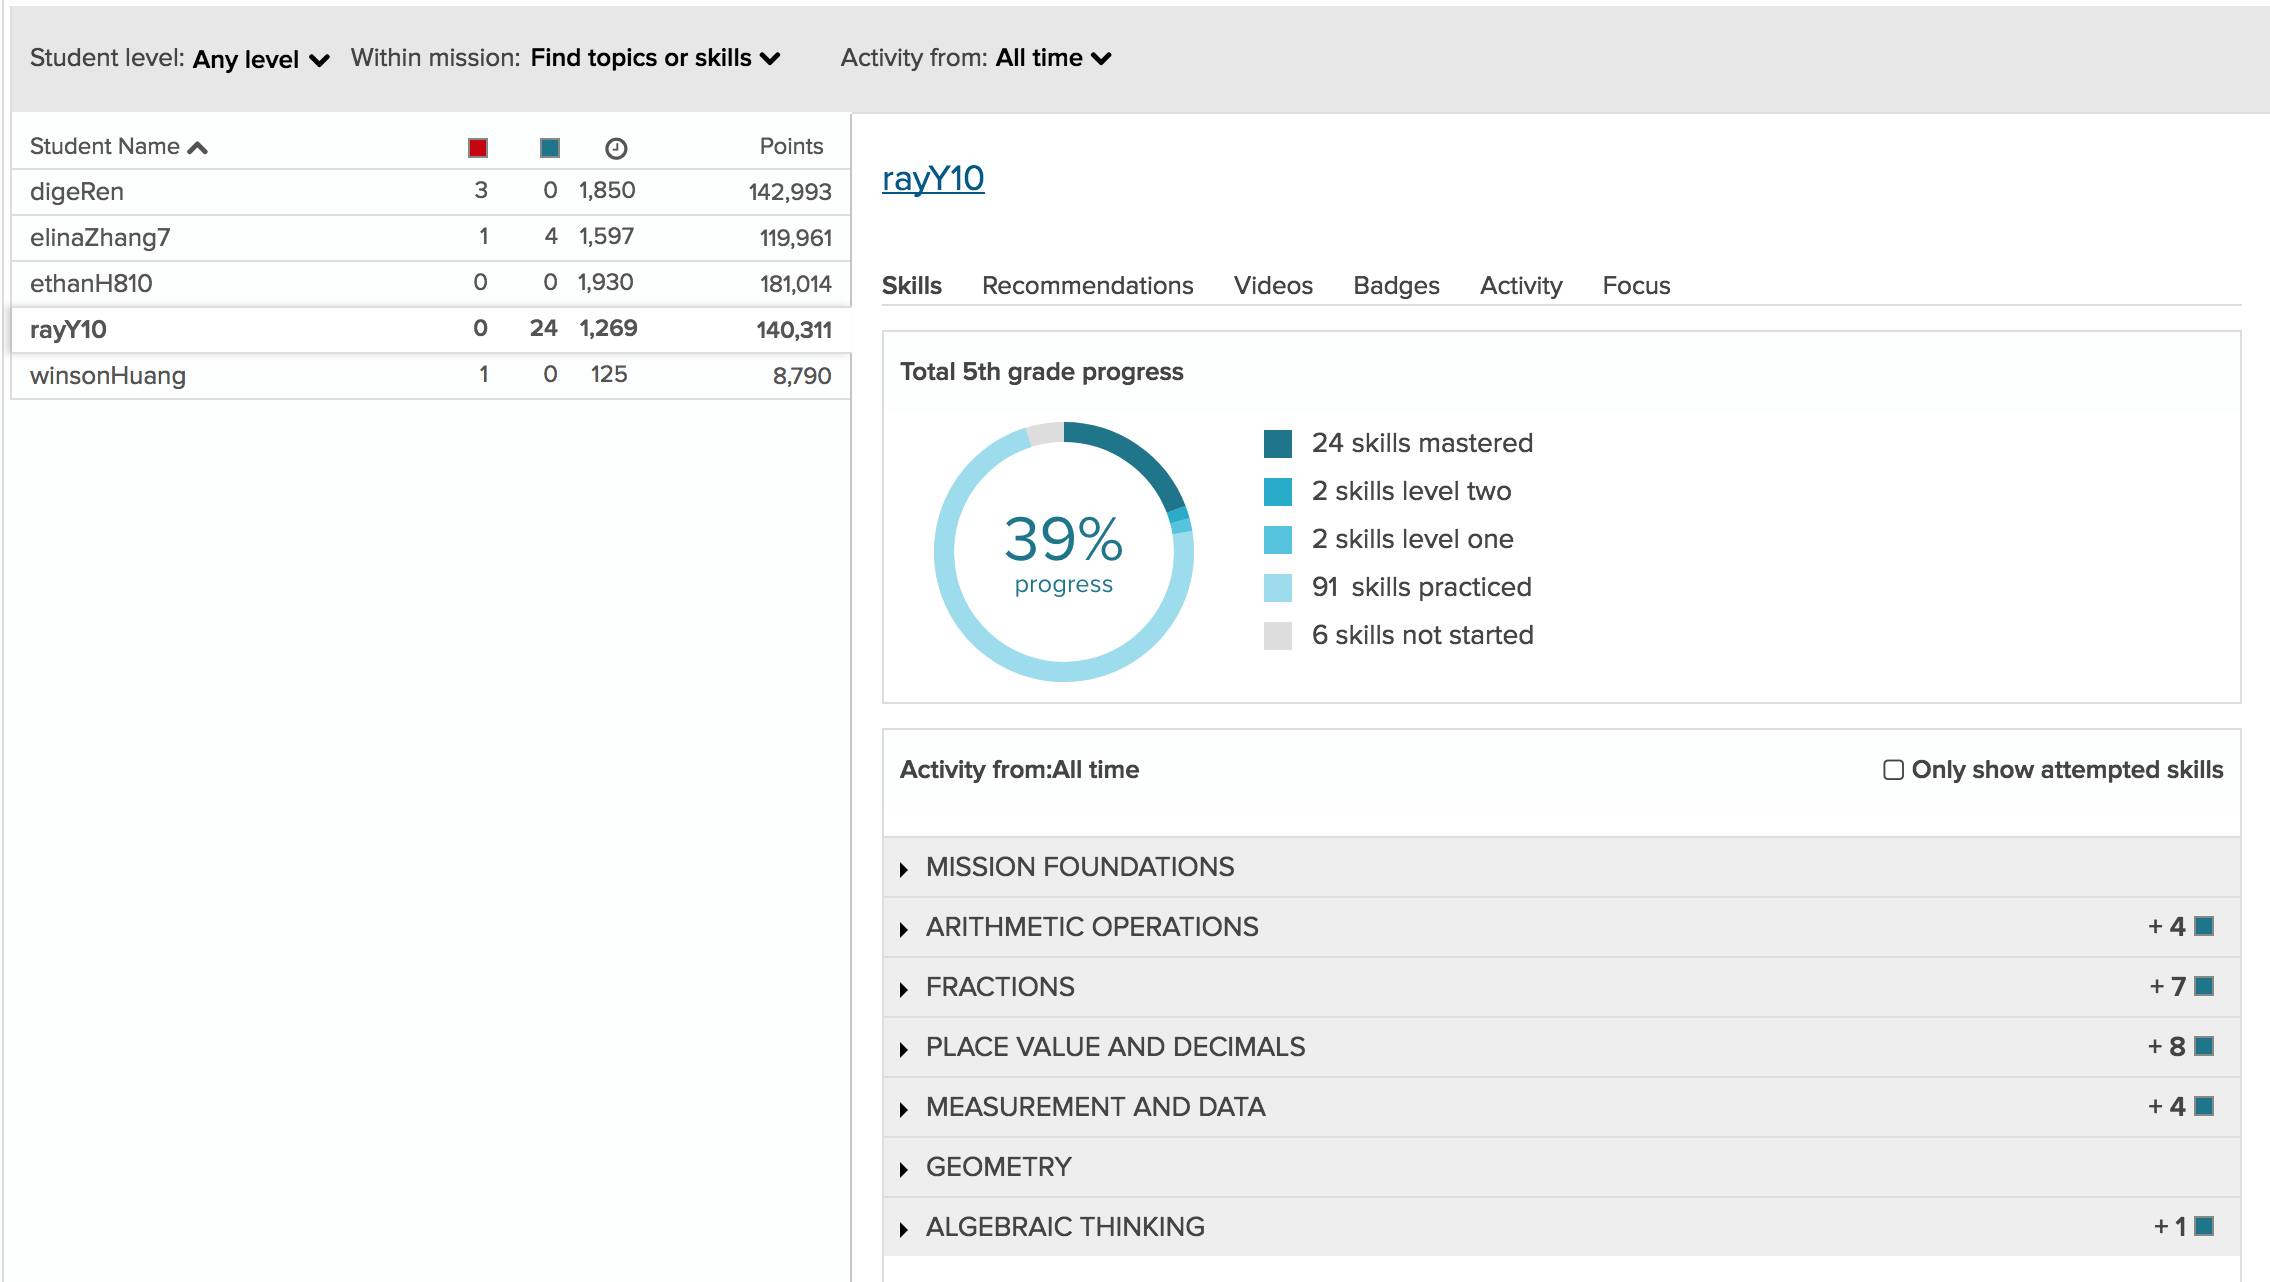Viewport: 2270px width, 1282px height.
Task: Switch to the Skills tab
Action: pos(911,285)
